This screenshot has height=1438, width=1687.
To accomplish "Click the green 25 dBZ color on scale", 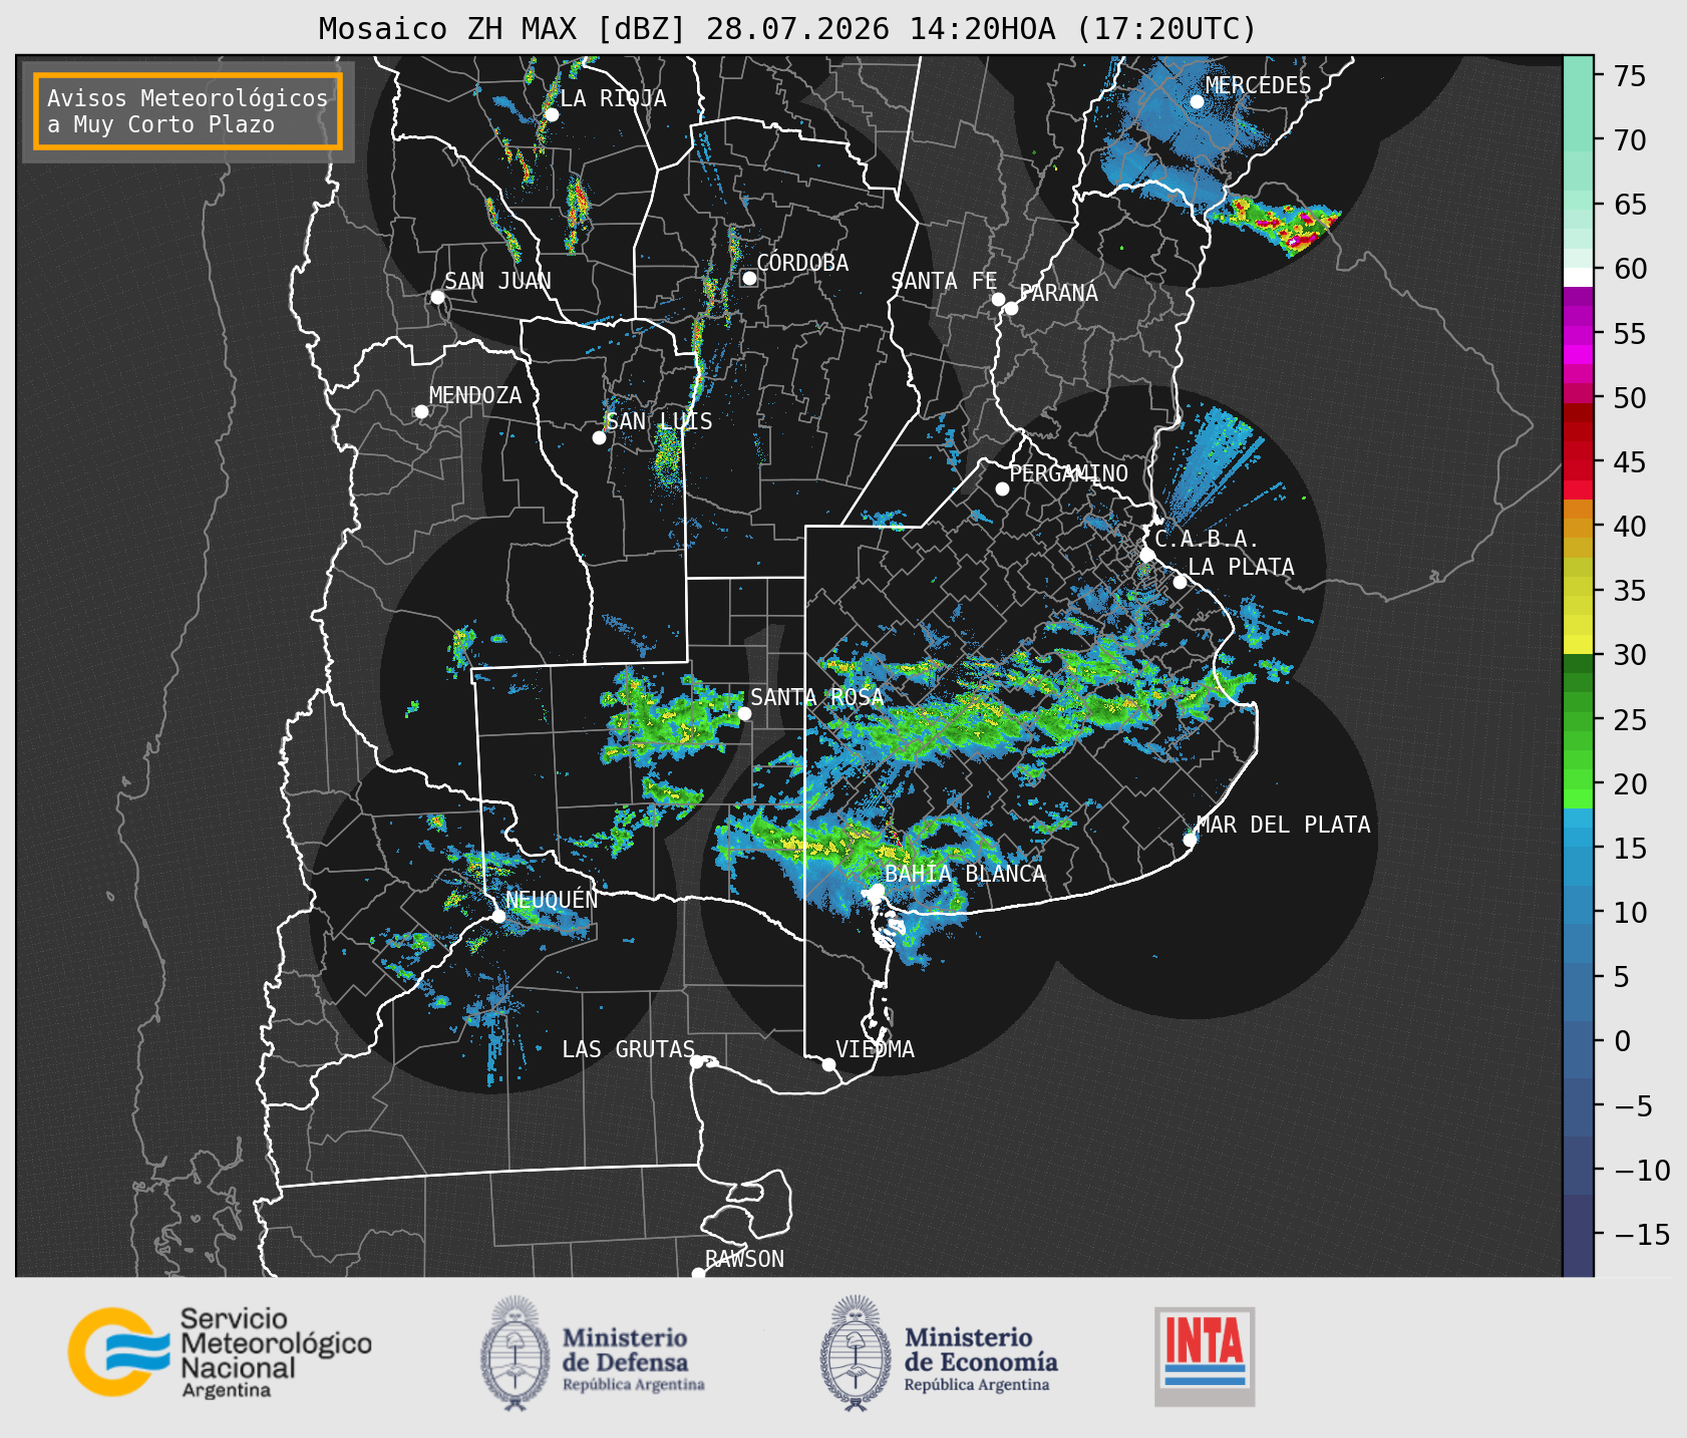I will [x=1578, y=720].
